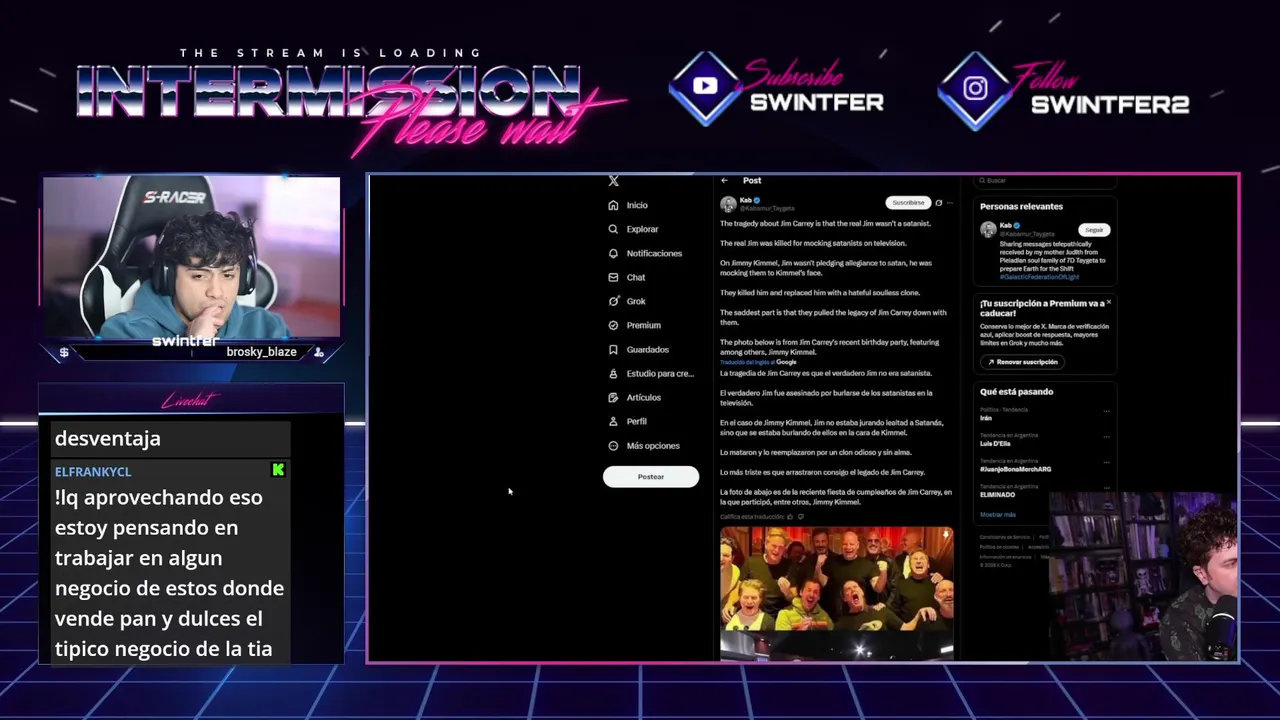The image size is (1280, 720).
Task: Click the Instagram icon in overlay
Action: (x=975, y=88)
